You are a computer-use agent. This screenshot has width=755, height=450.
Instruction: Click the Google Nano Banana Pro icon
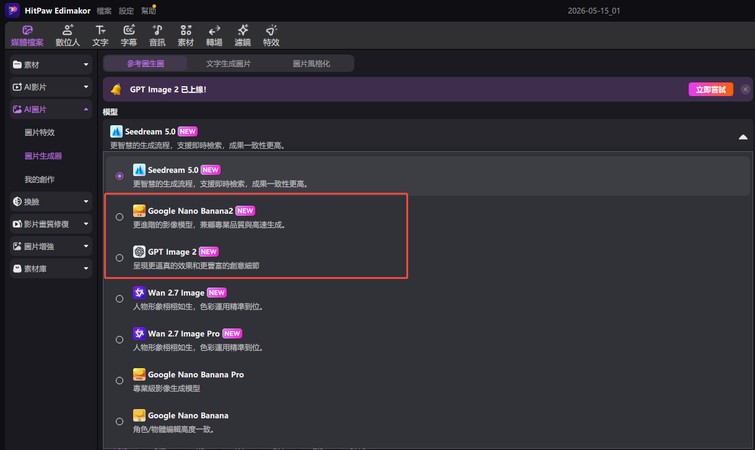(x=139, y=374)
